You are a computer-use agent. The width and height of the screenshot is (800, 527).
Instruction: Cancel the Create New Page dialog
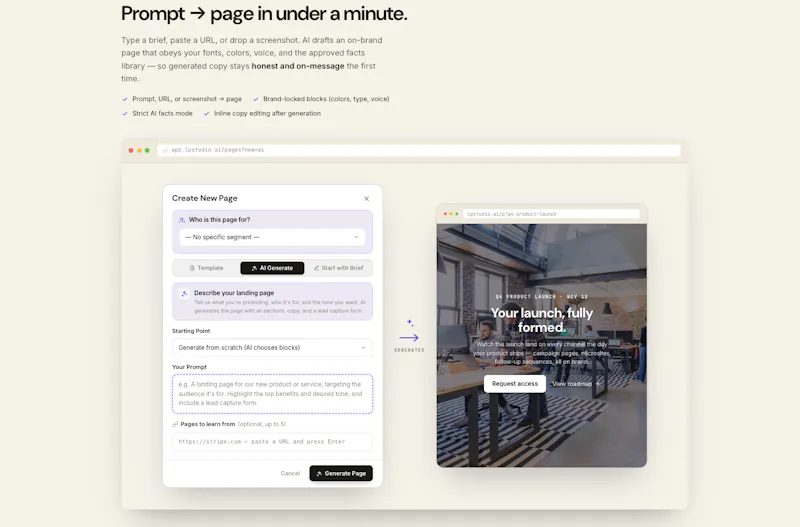[x=290, y=473]
